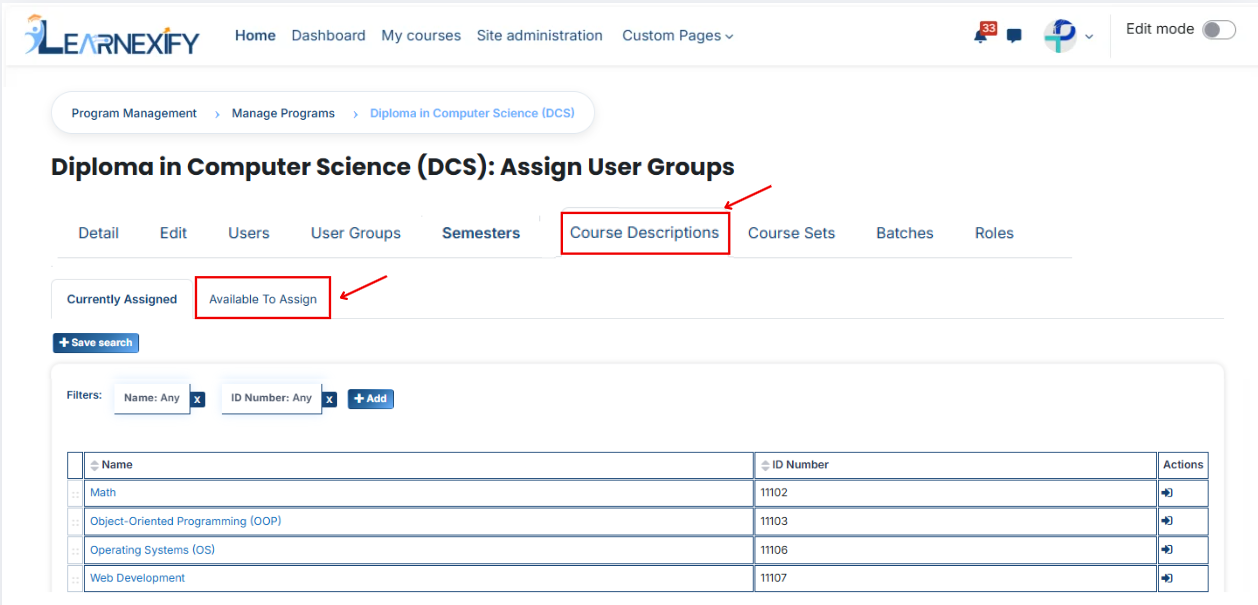
Task: Sort the table by Name column
Action: (x=117, y=465)
